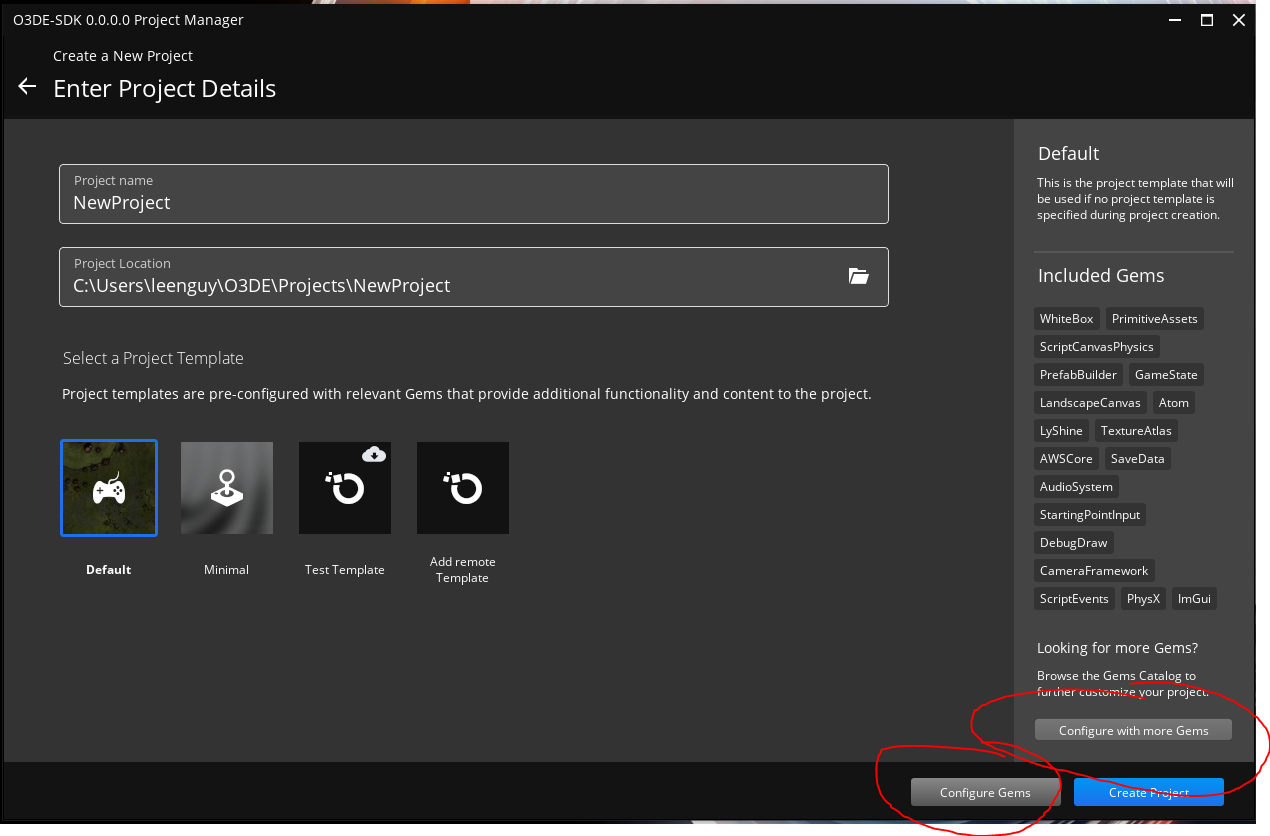Image resolution: width=1270 pixels, height=836 pixels.
Task: Click the back arrow to return
Action: (x=26, y=86)
